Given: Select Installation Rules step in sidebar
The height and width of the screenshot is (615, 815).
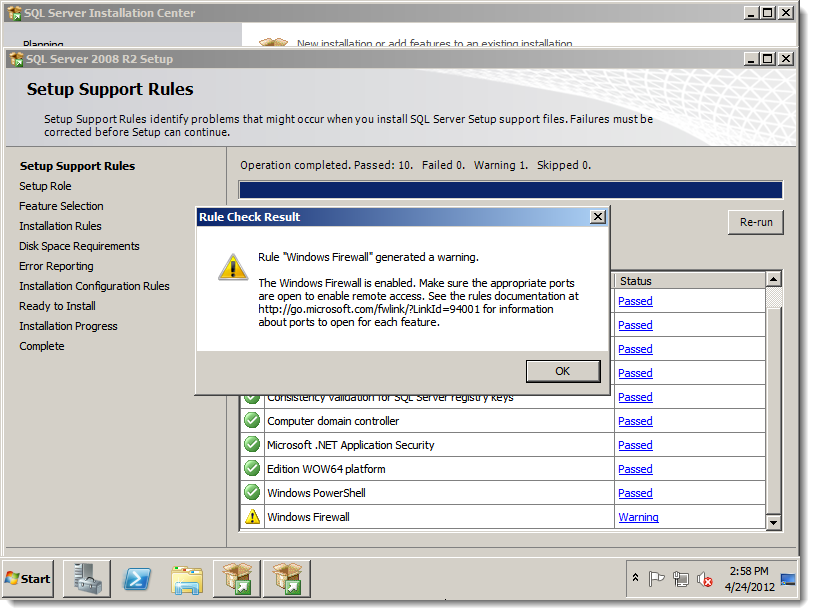Looking at the screenshot, I should point(60,226).
